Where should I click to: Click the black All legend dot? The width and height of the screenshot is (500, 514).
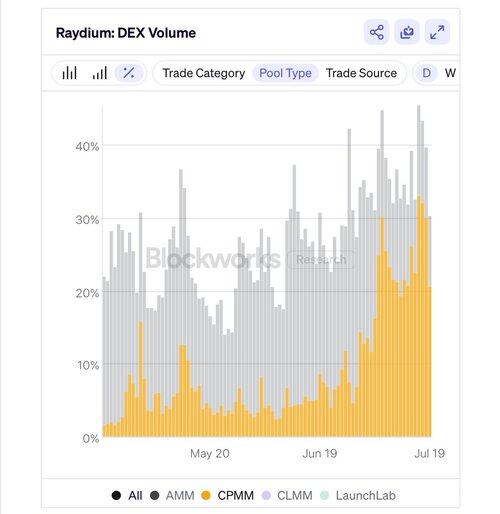[x=116, y=495]
